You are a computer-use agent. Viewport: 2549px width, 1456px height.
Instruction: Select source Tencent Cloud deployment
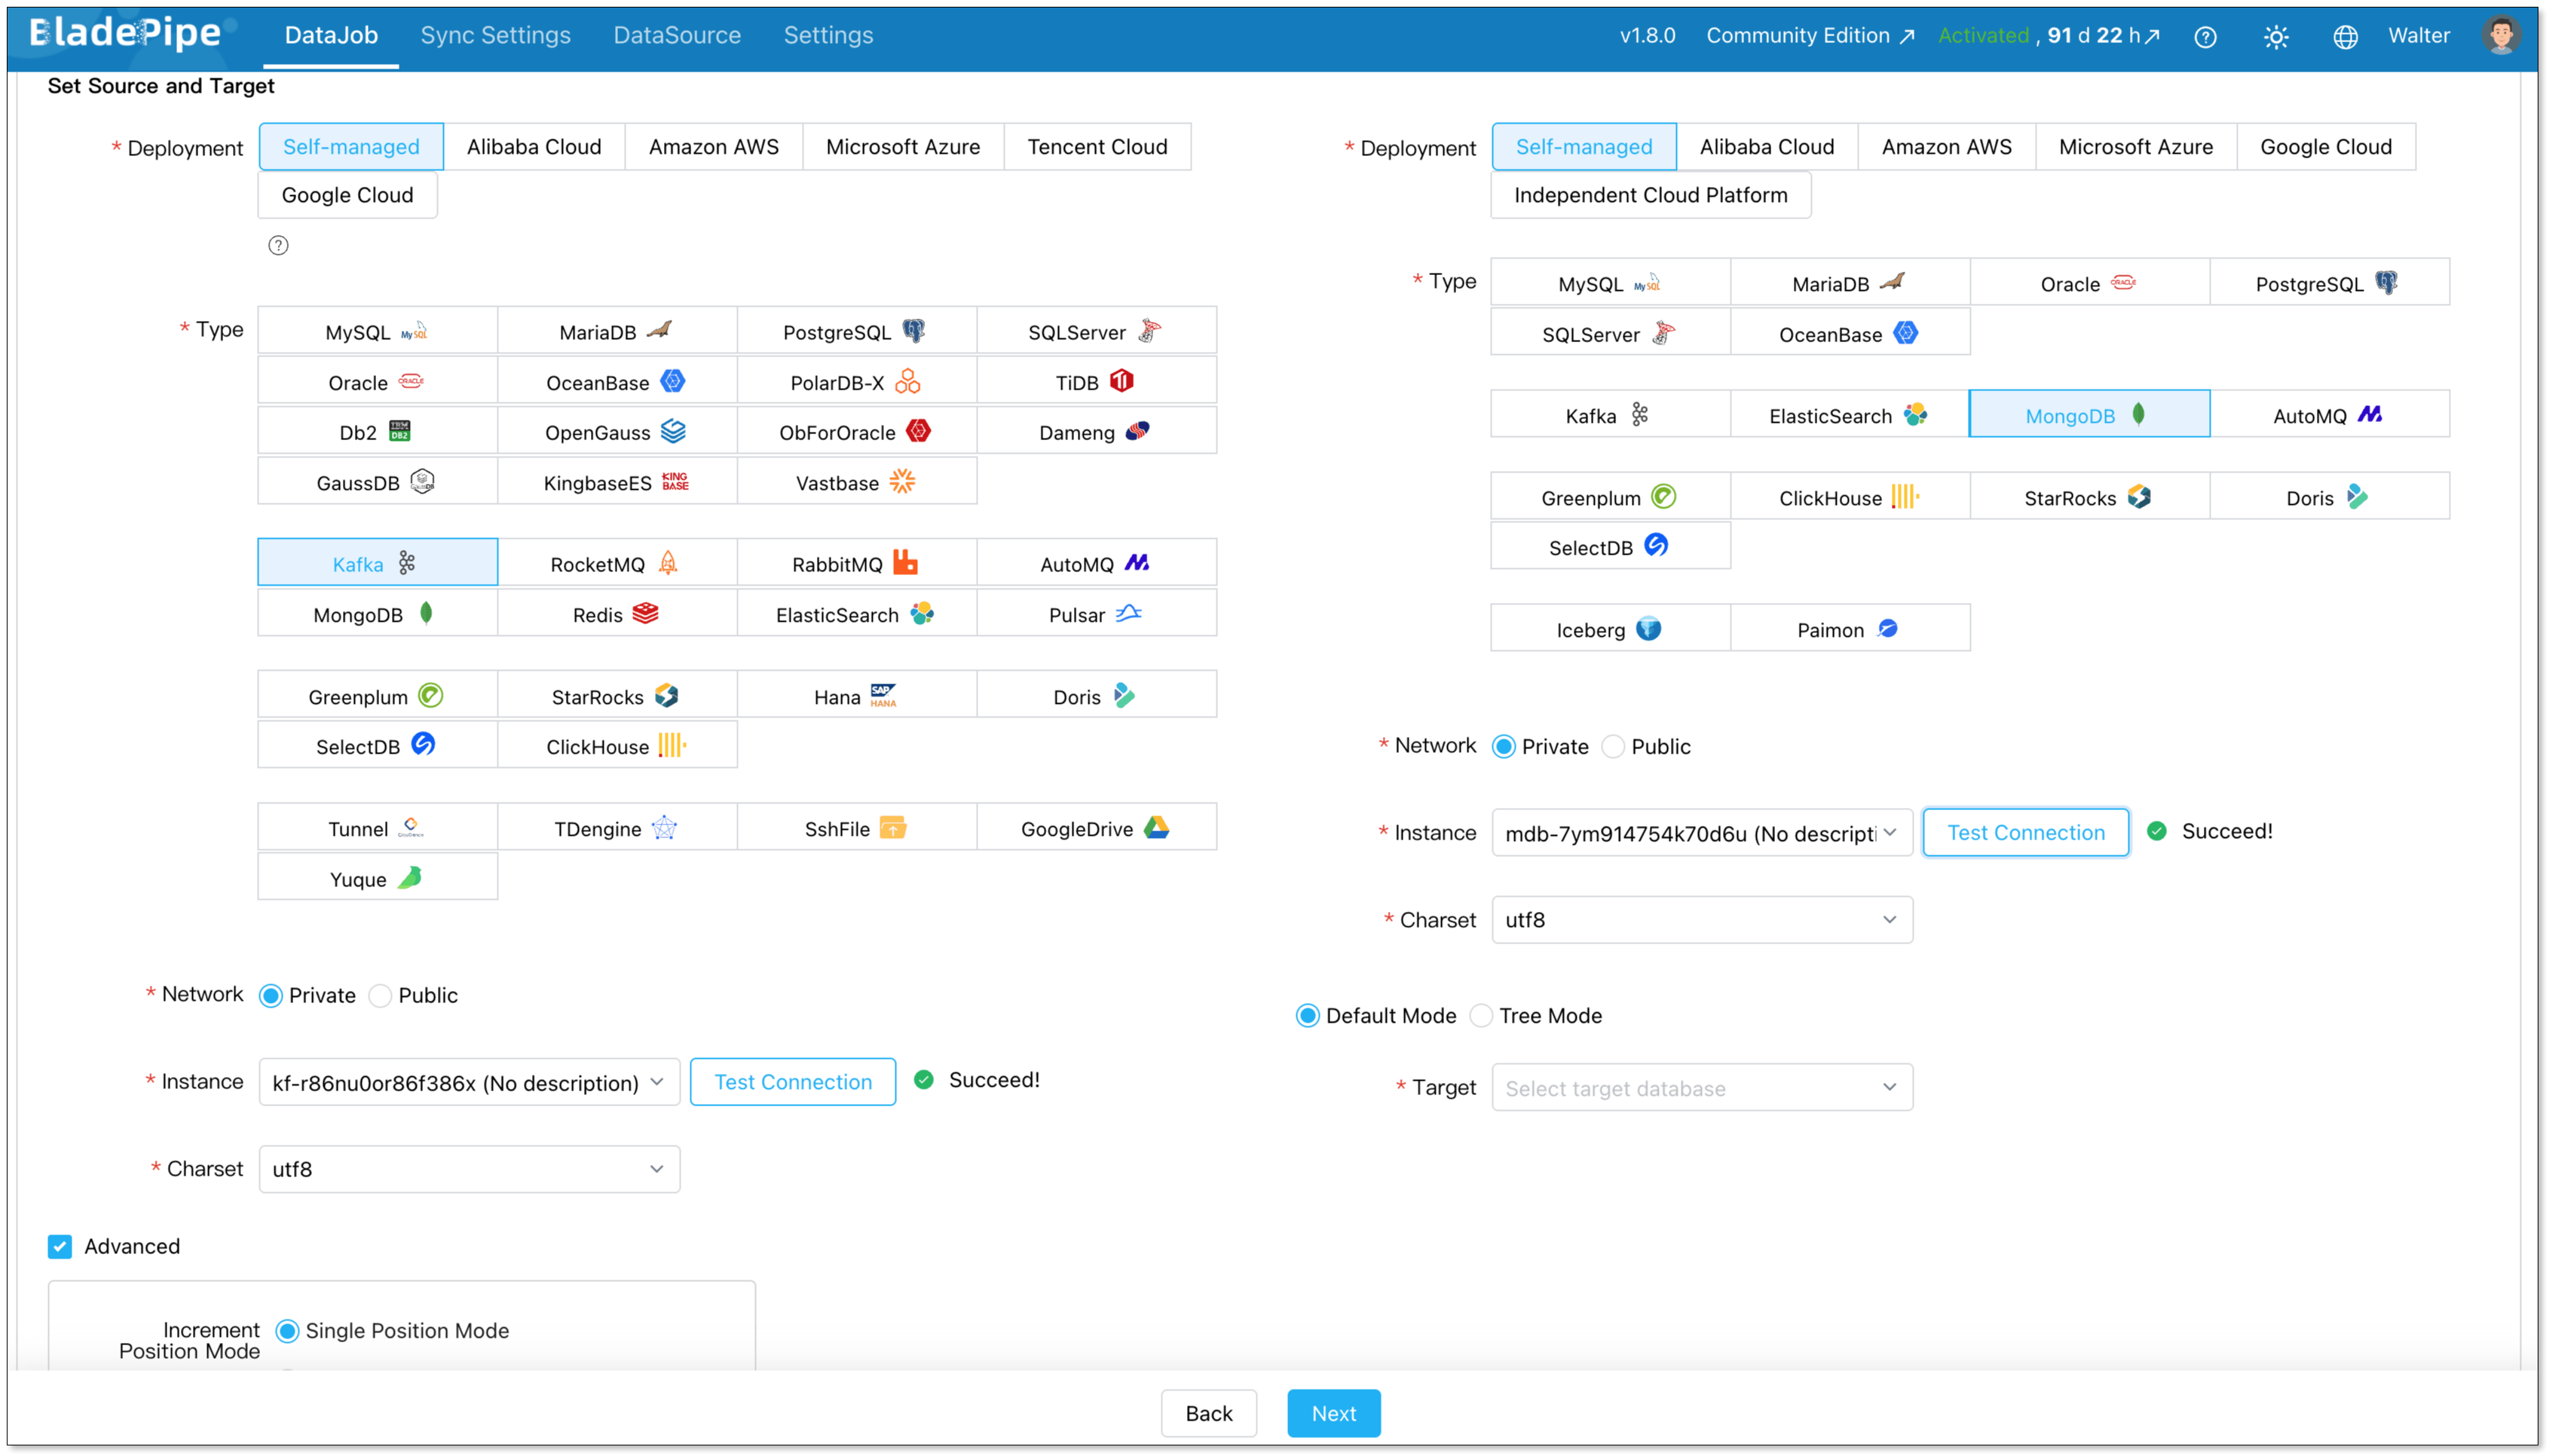point(1097,147)
